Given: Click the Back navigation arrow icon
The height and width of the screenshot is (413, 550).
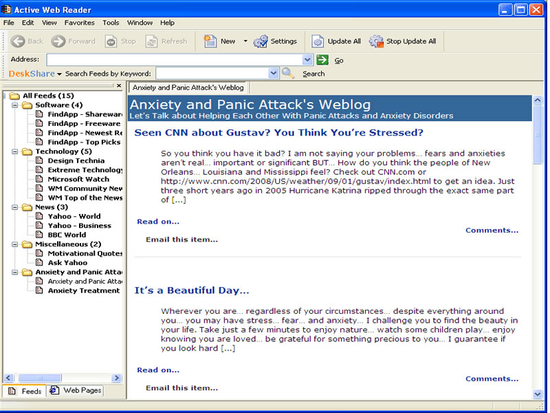Looking at the screenshot, I should click(18, 41).
